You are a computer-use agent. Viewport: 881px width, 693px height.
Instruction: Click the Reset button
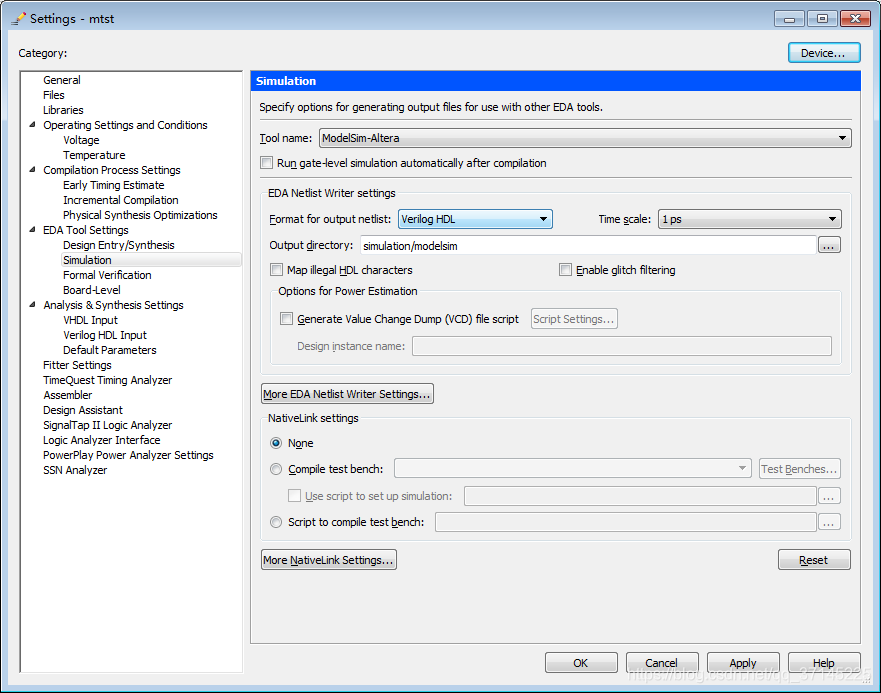(814, 560)
